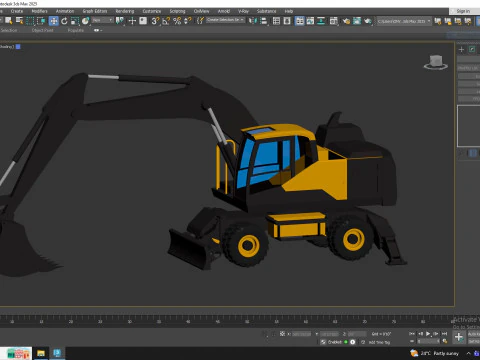Open the Object Paint ribbon tab

[42, 30]
